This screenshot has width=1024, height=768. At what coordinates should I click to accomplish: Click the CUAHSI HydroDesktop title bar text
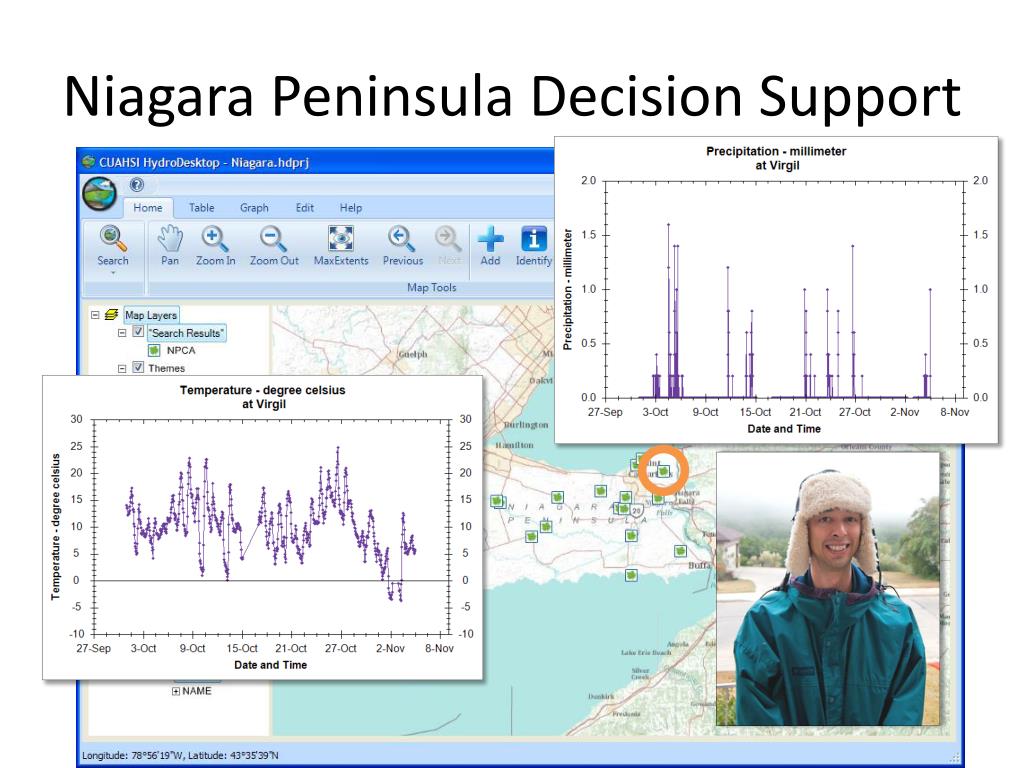pyautogui.click(x=204, y=162)
